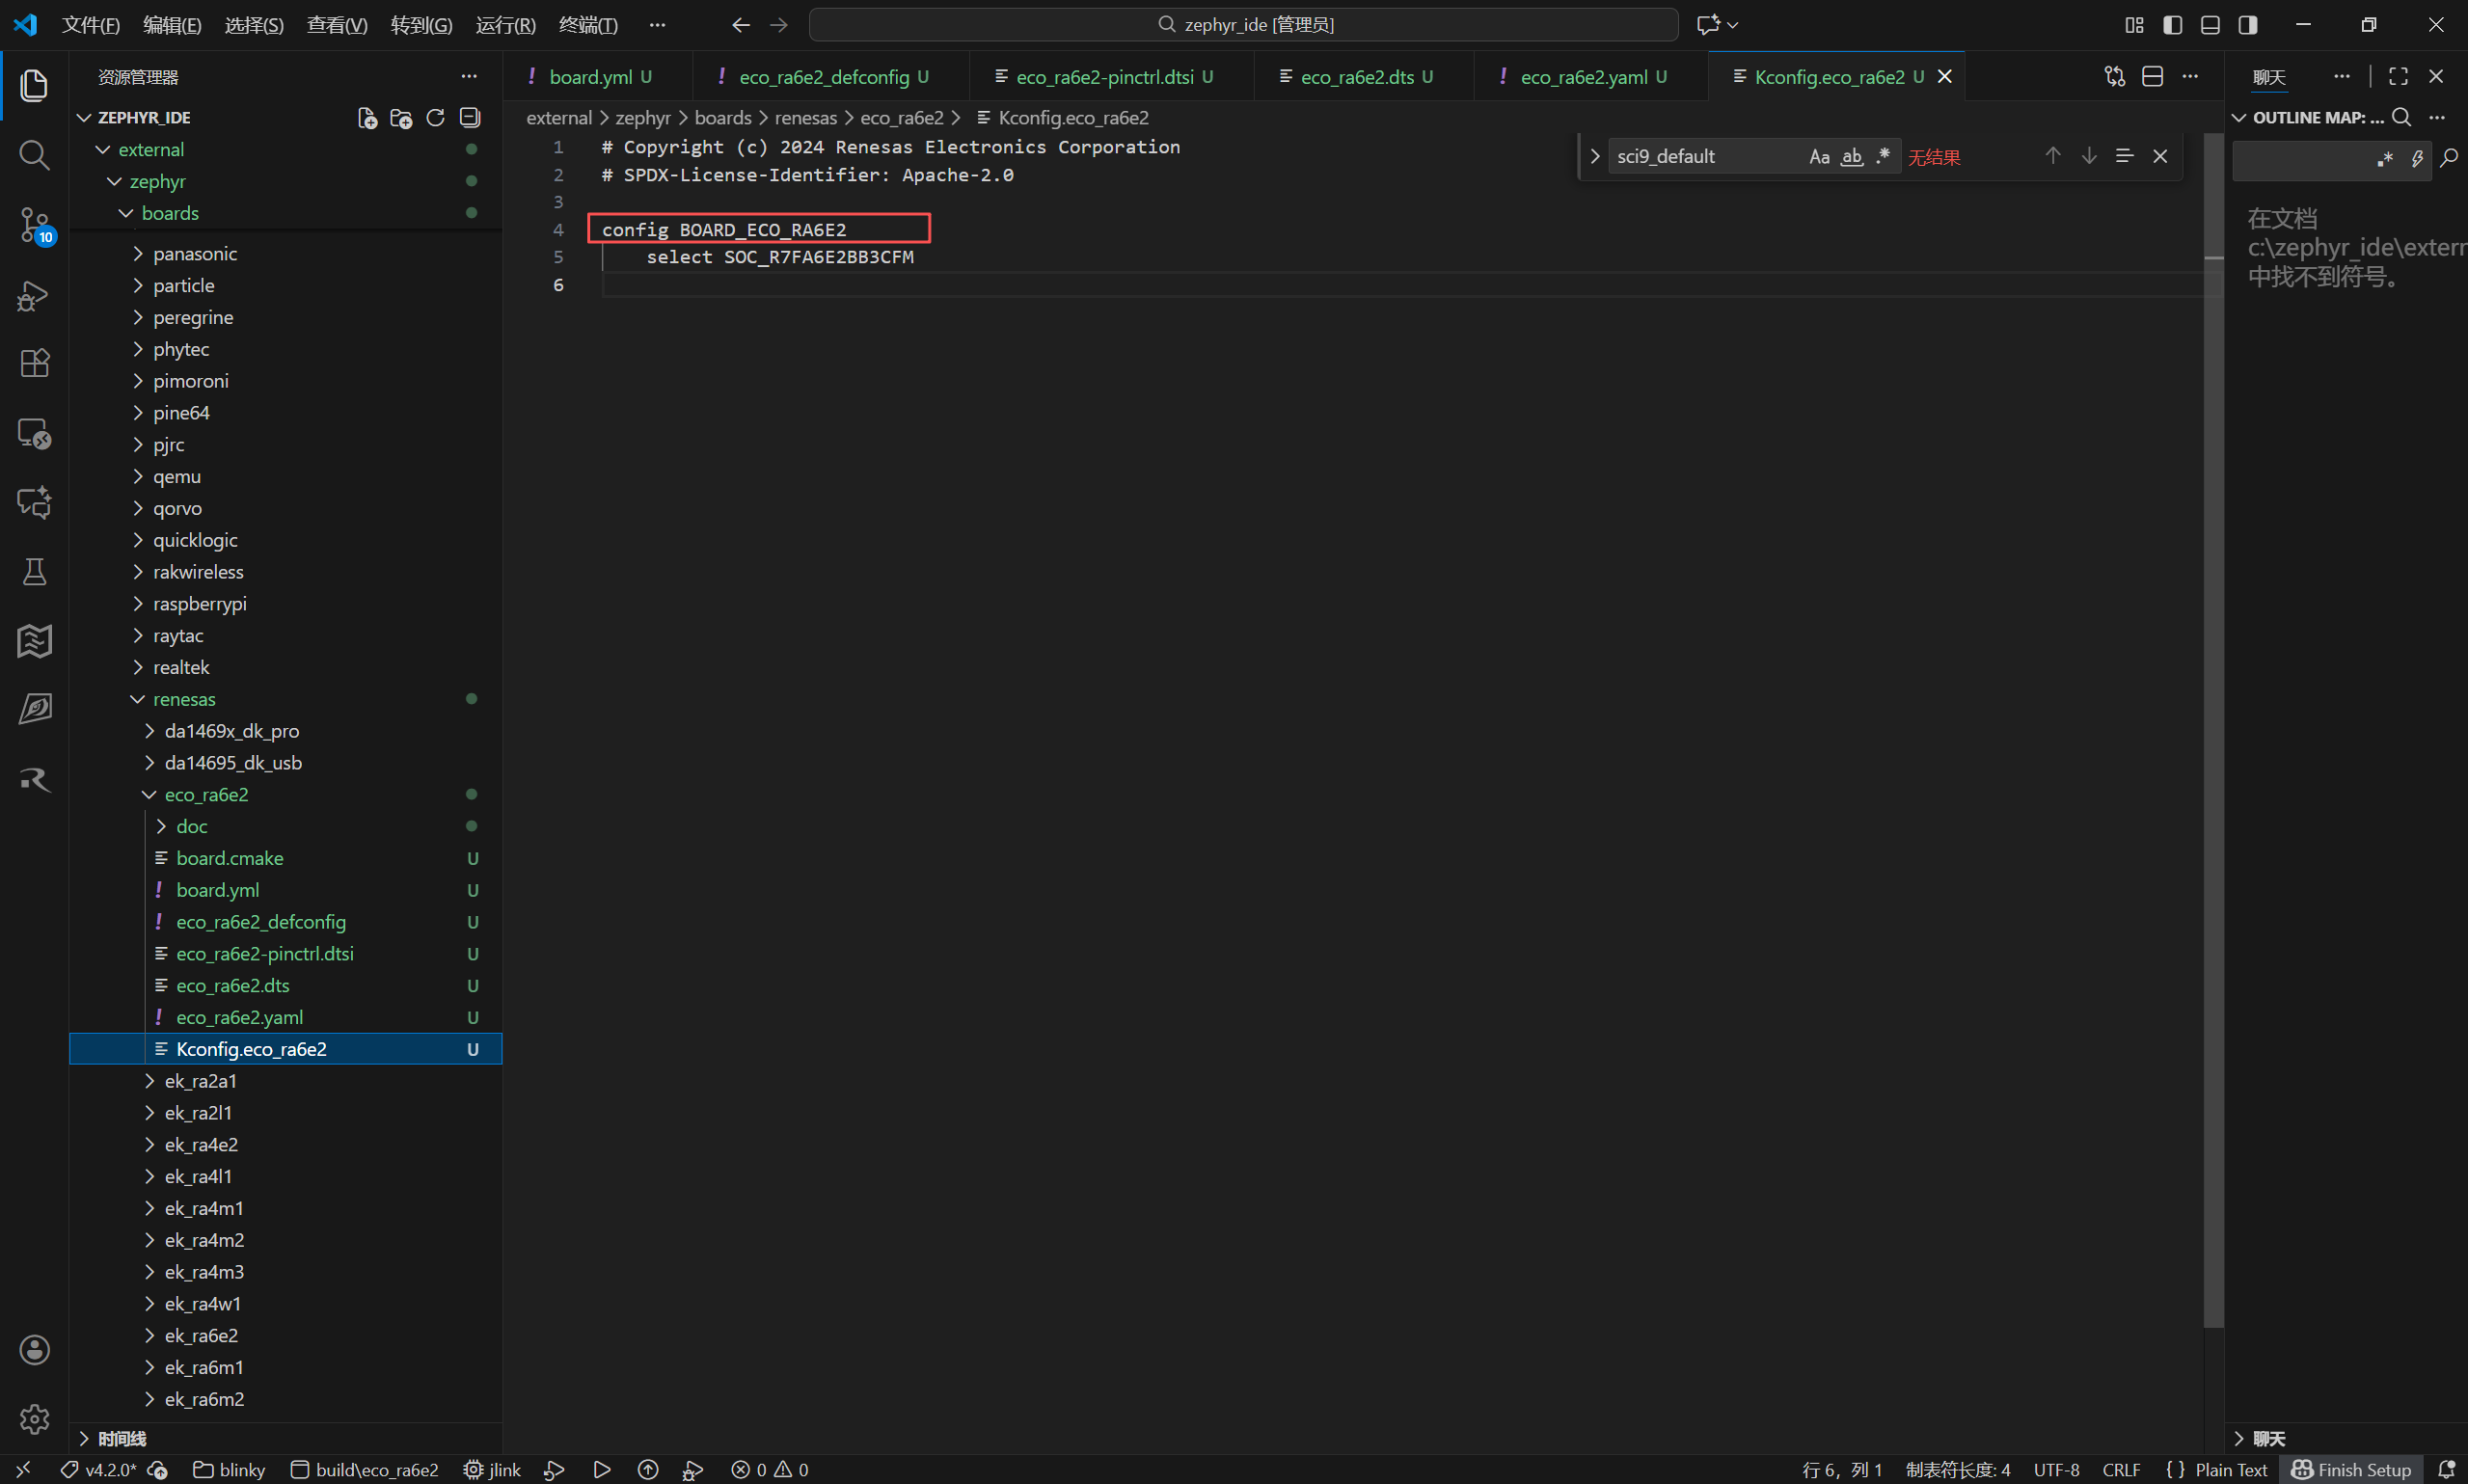
Task: Click the build\eco_ra6e2 status bar item
Action: (x=364, y=1469)
